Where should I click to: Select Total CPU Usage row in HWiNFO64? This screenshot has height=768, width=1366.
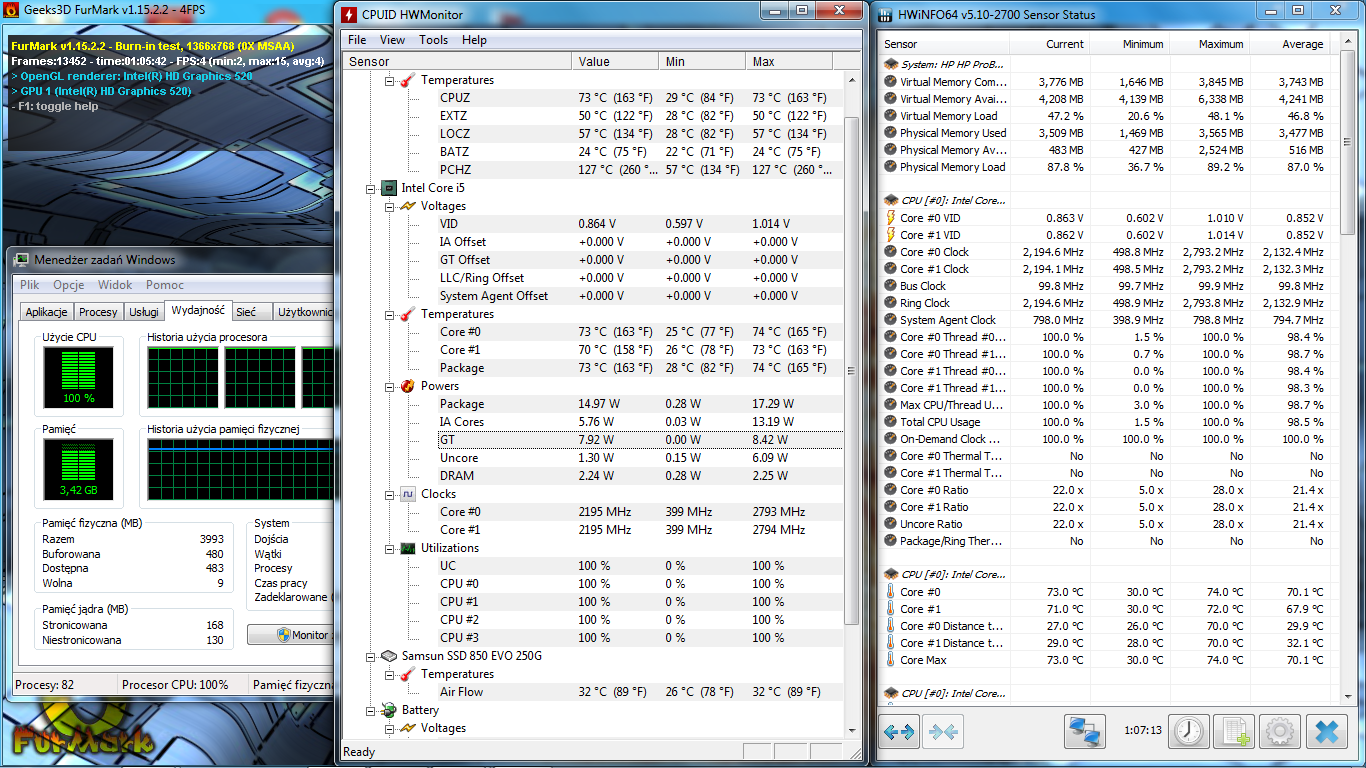coord(1106,422)
